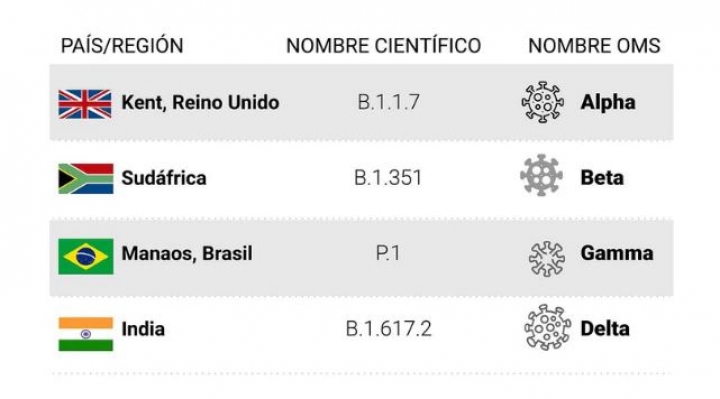Select the NOMBRE OMS column header
This screenshot has width=720, height=399.
tap(594, 46)
